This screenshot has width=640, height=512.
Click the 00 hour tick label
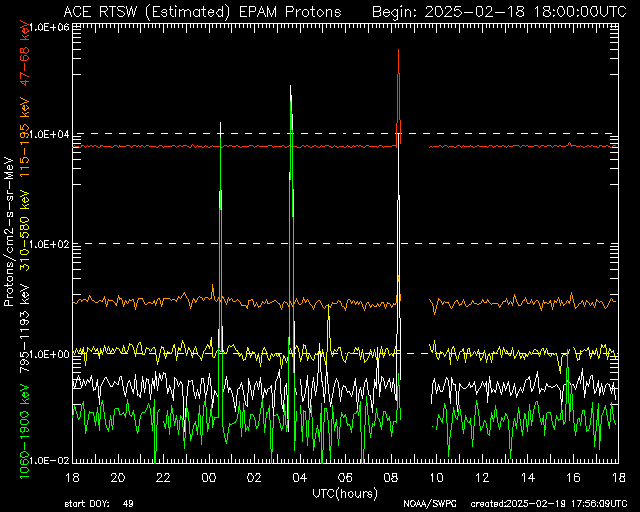[209, 477]
